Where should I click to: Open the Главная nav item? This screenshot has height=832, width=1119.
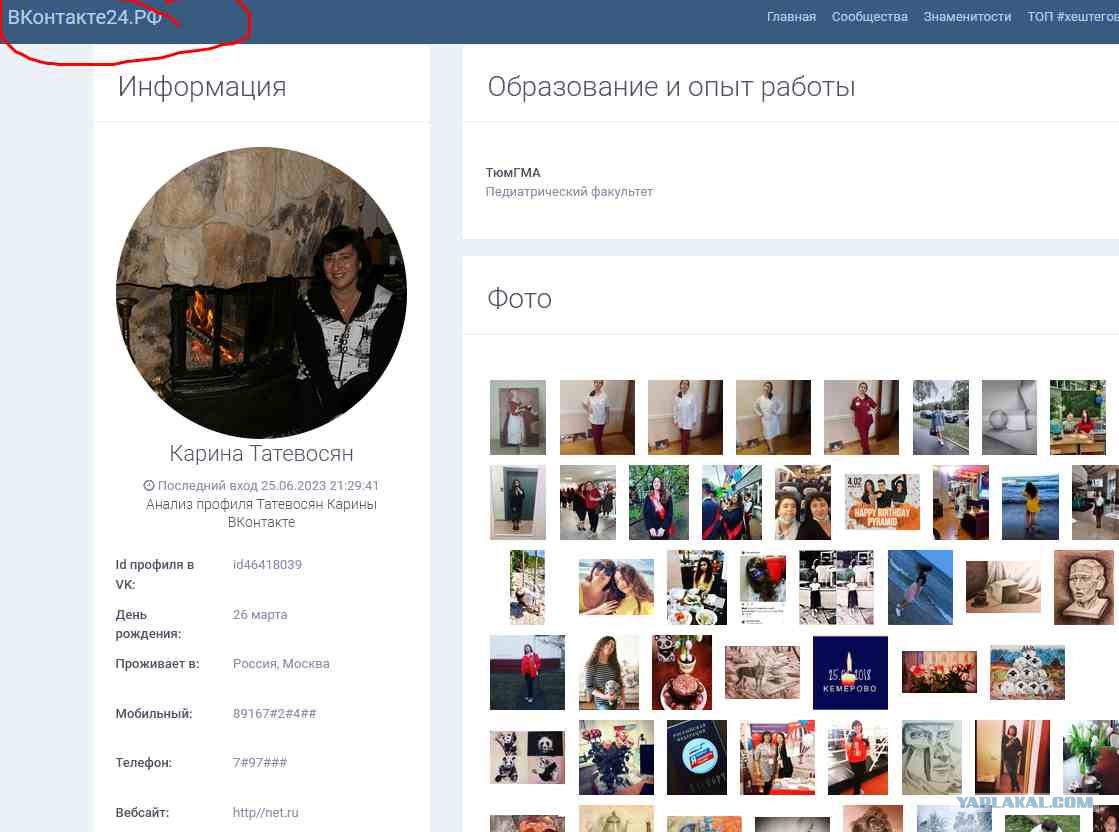(791, 17)
